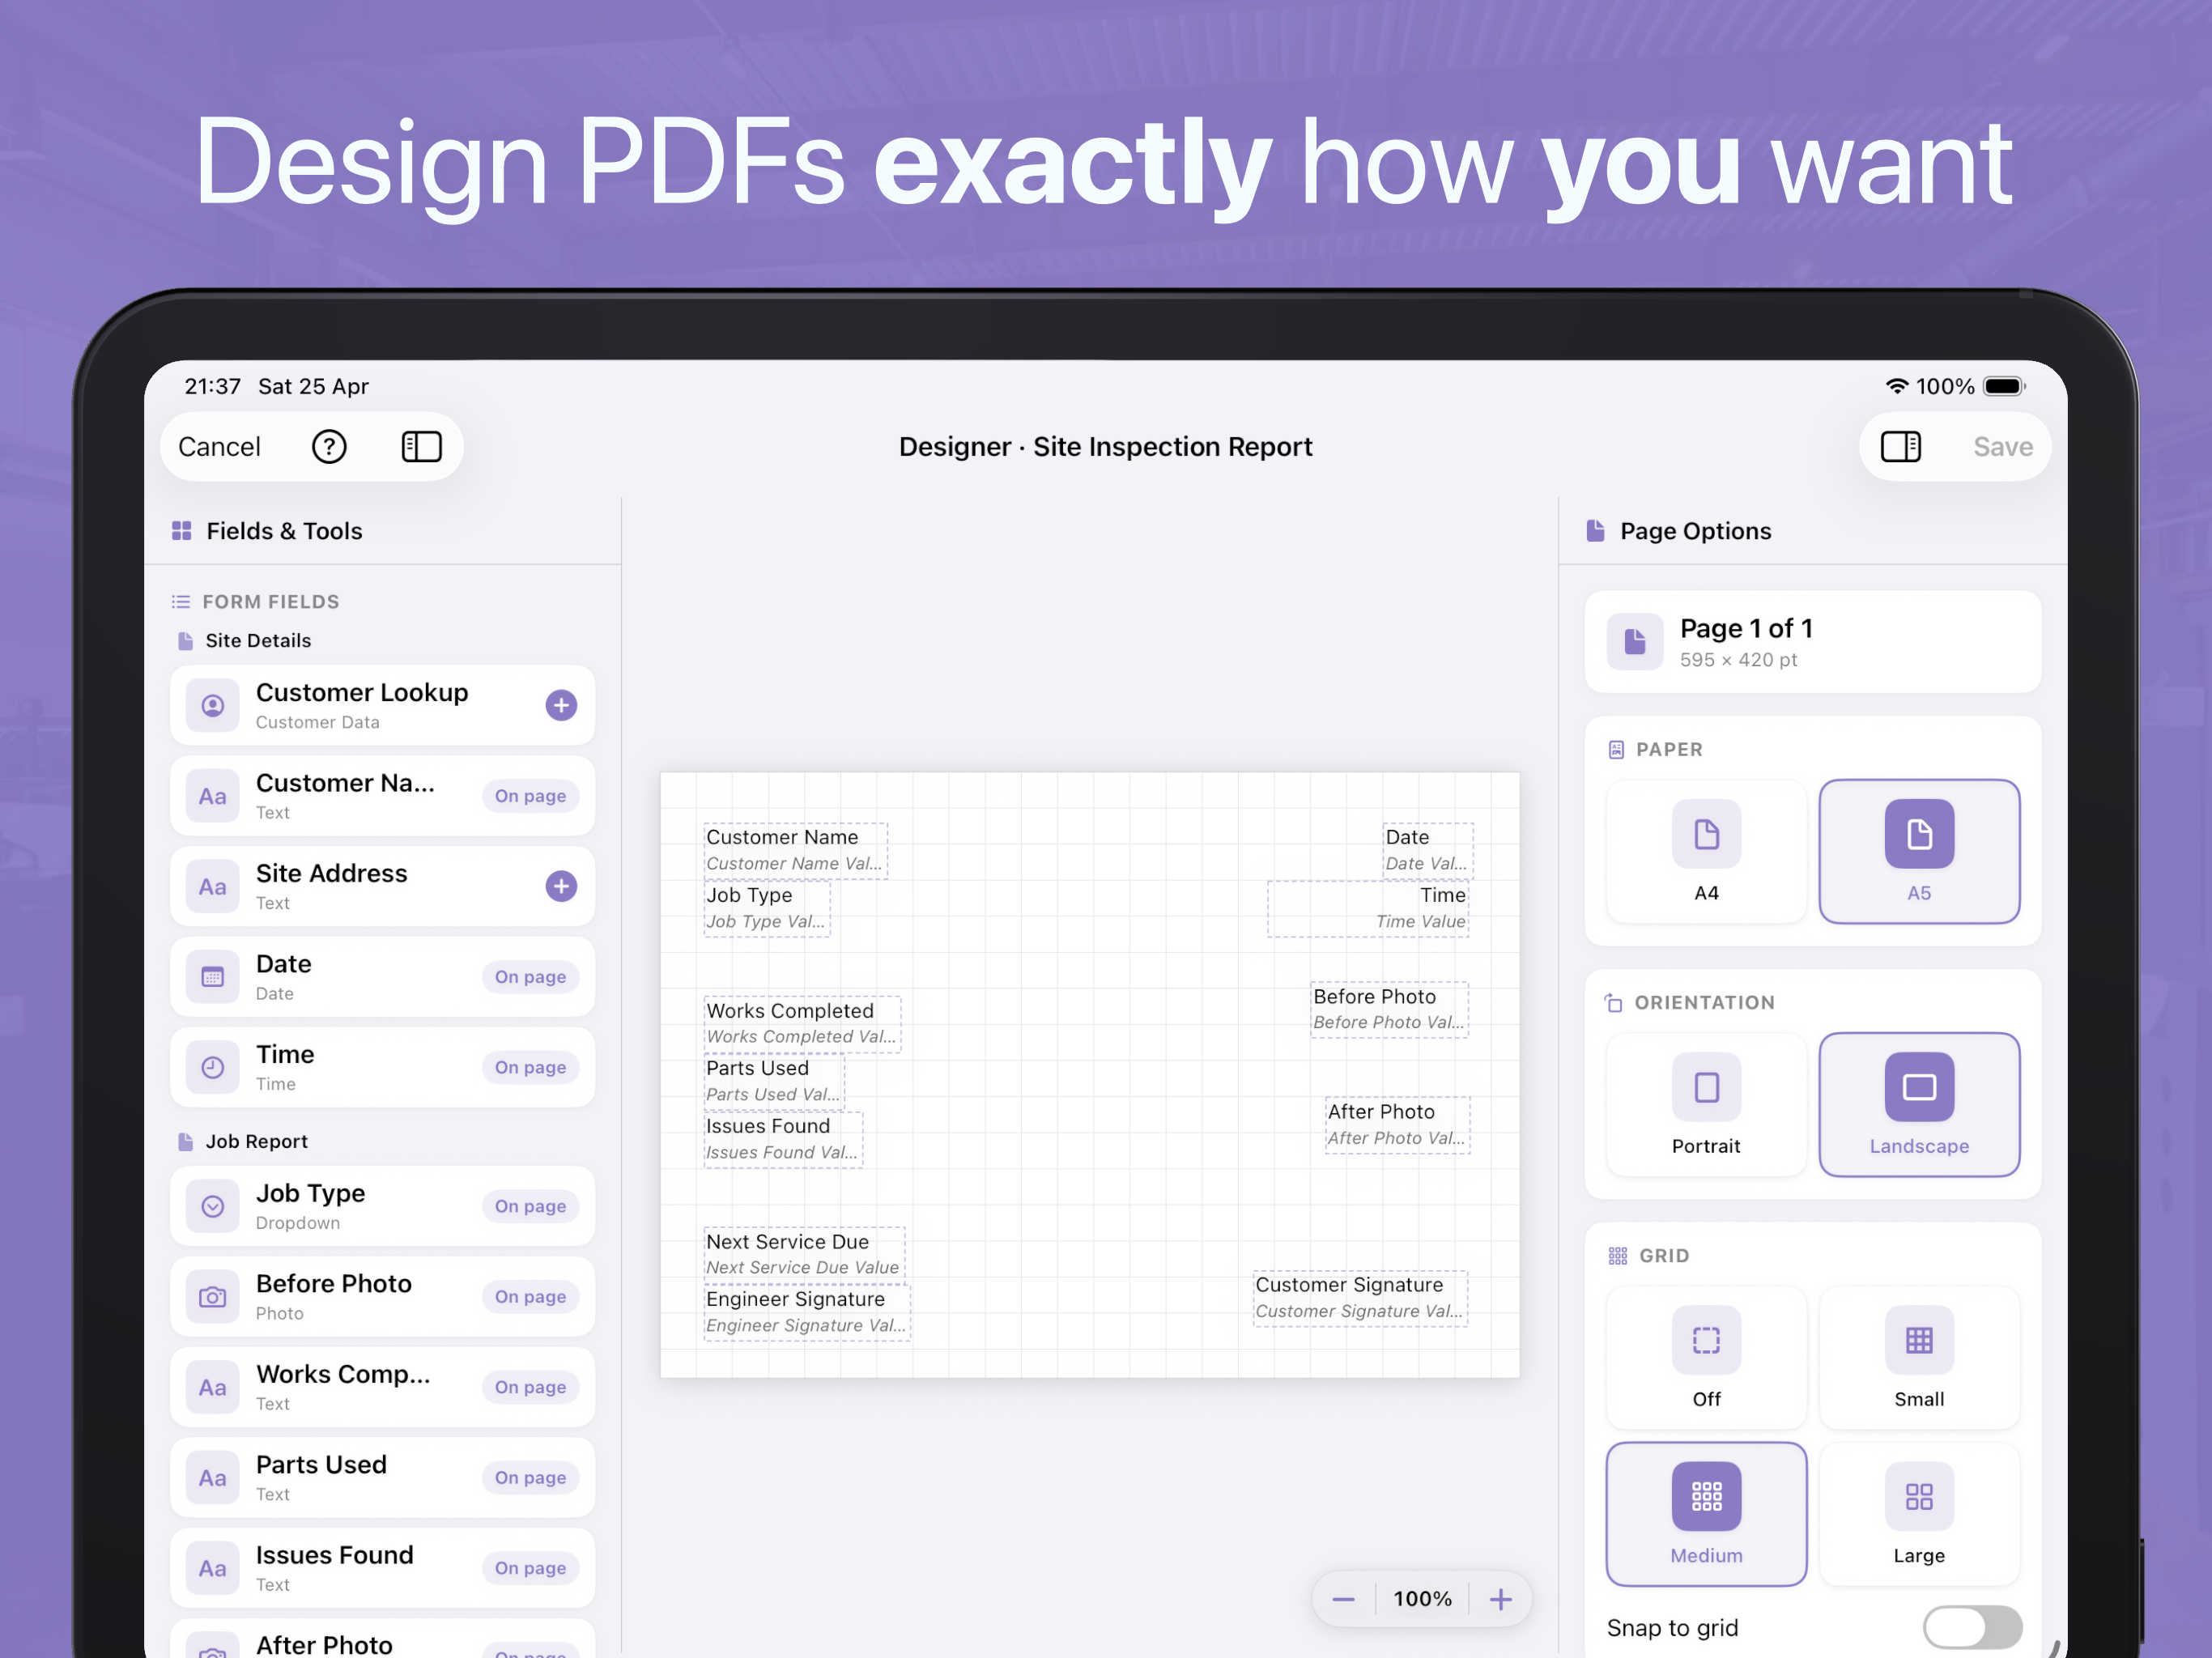Select A5 paper size
This screenshot has height=1658, width=2212.
click(x=1919, y=851)
